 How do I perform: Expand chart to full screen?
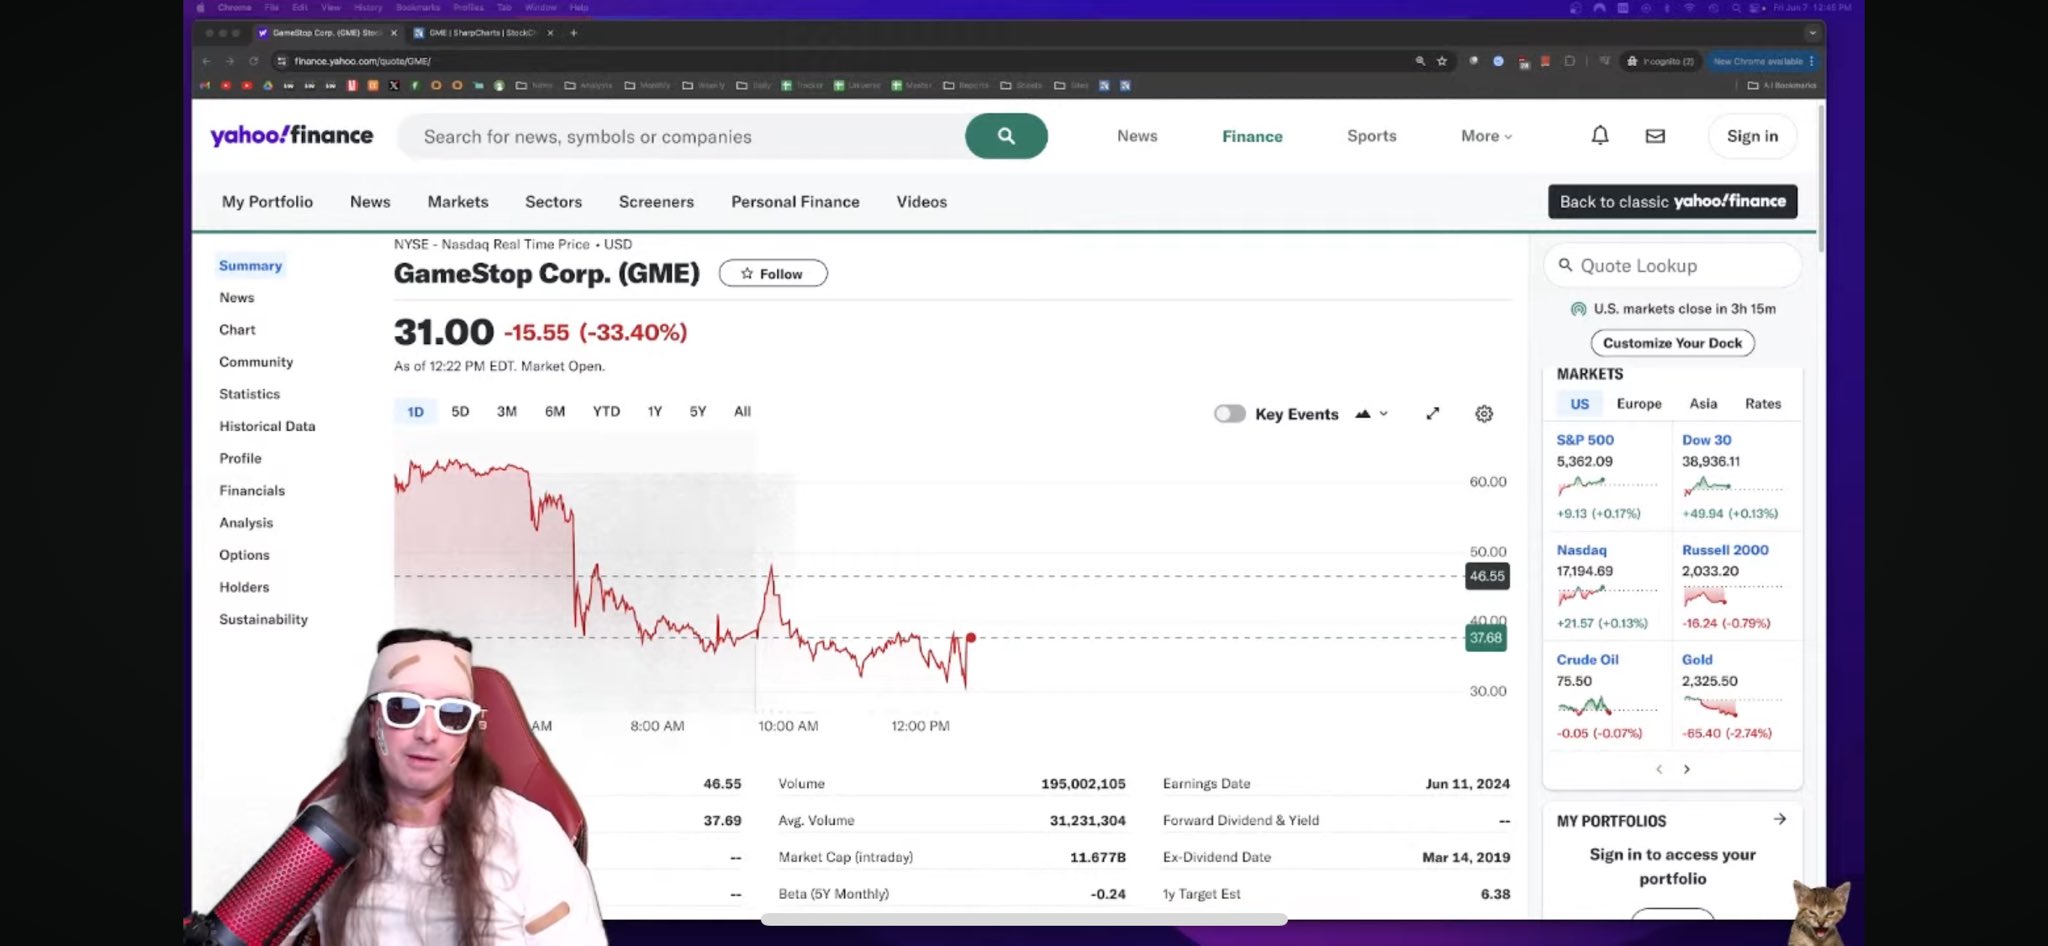click(1432, 414)
